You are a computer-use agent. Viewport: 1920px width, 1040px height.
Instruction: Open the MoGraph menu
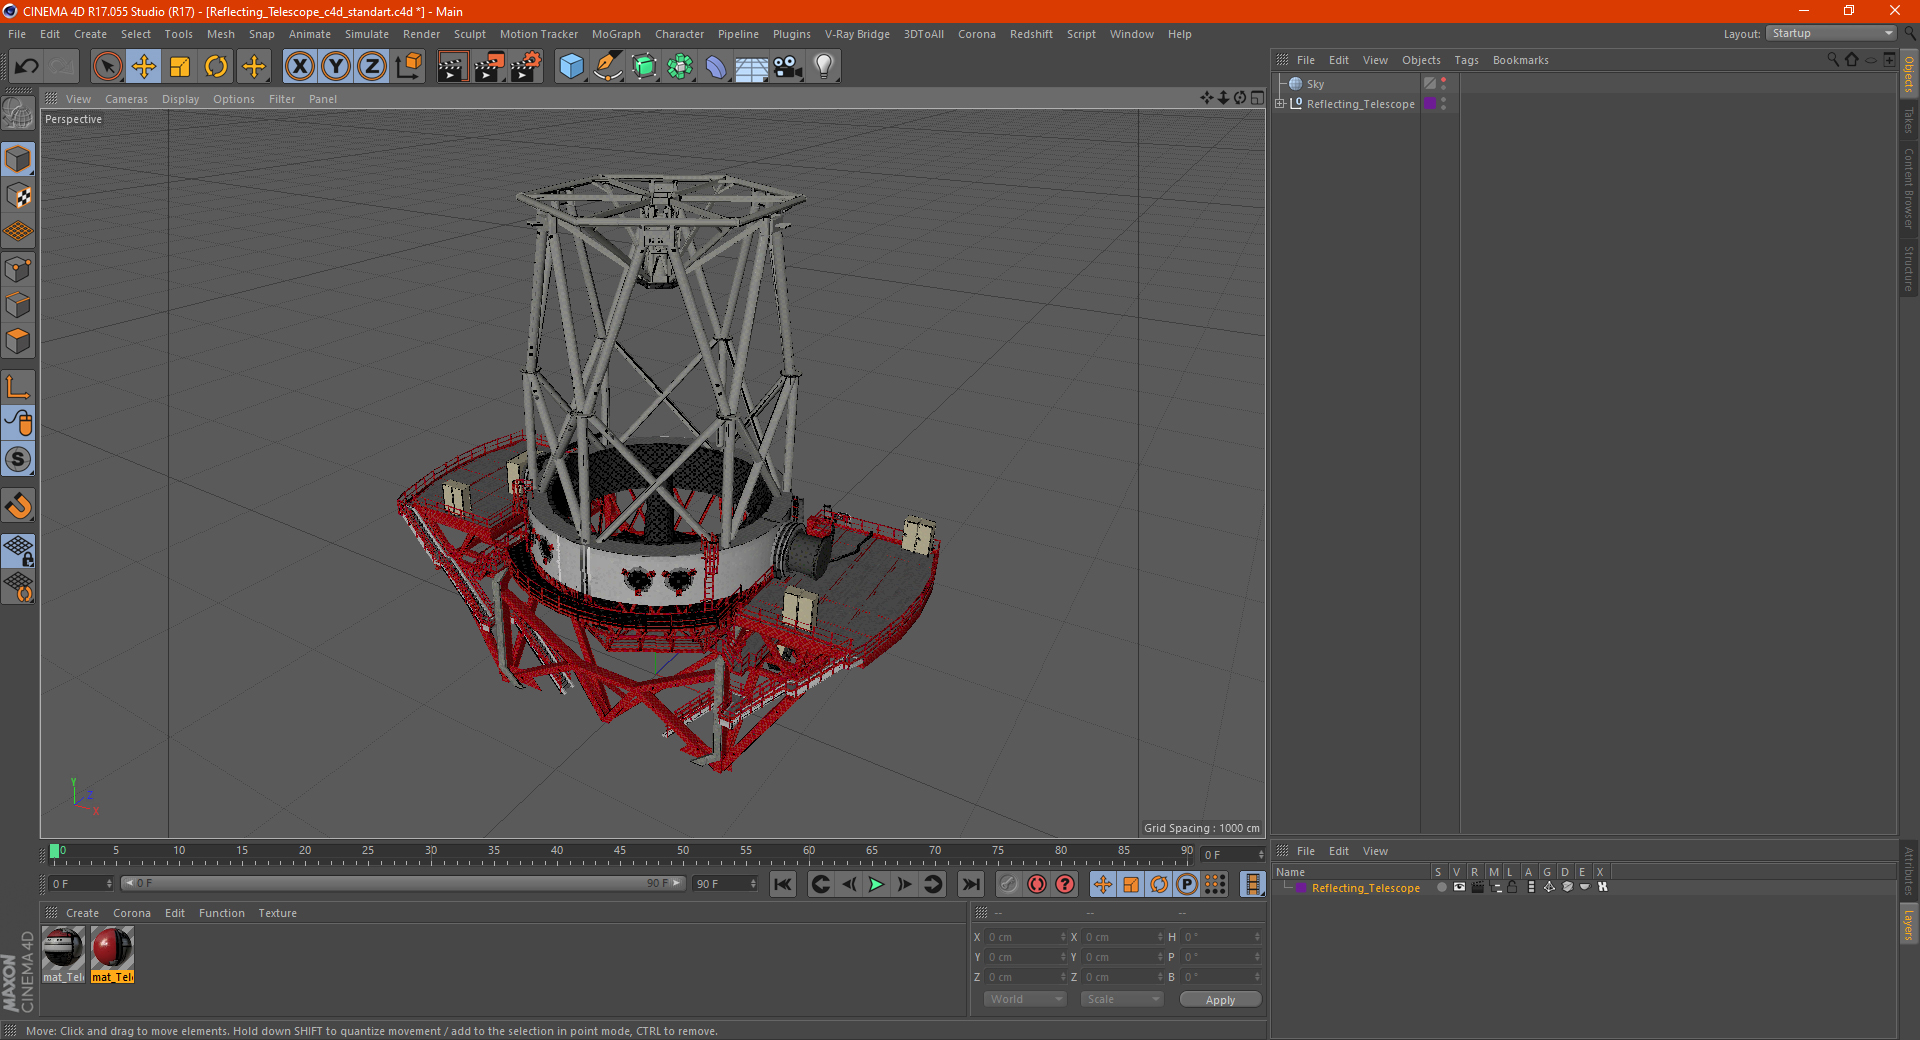coord(615,34)
